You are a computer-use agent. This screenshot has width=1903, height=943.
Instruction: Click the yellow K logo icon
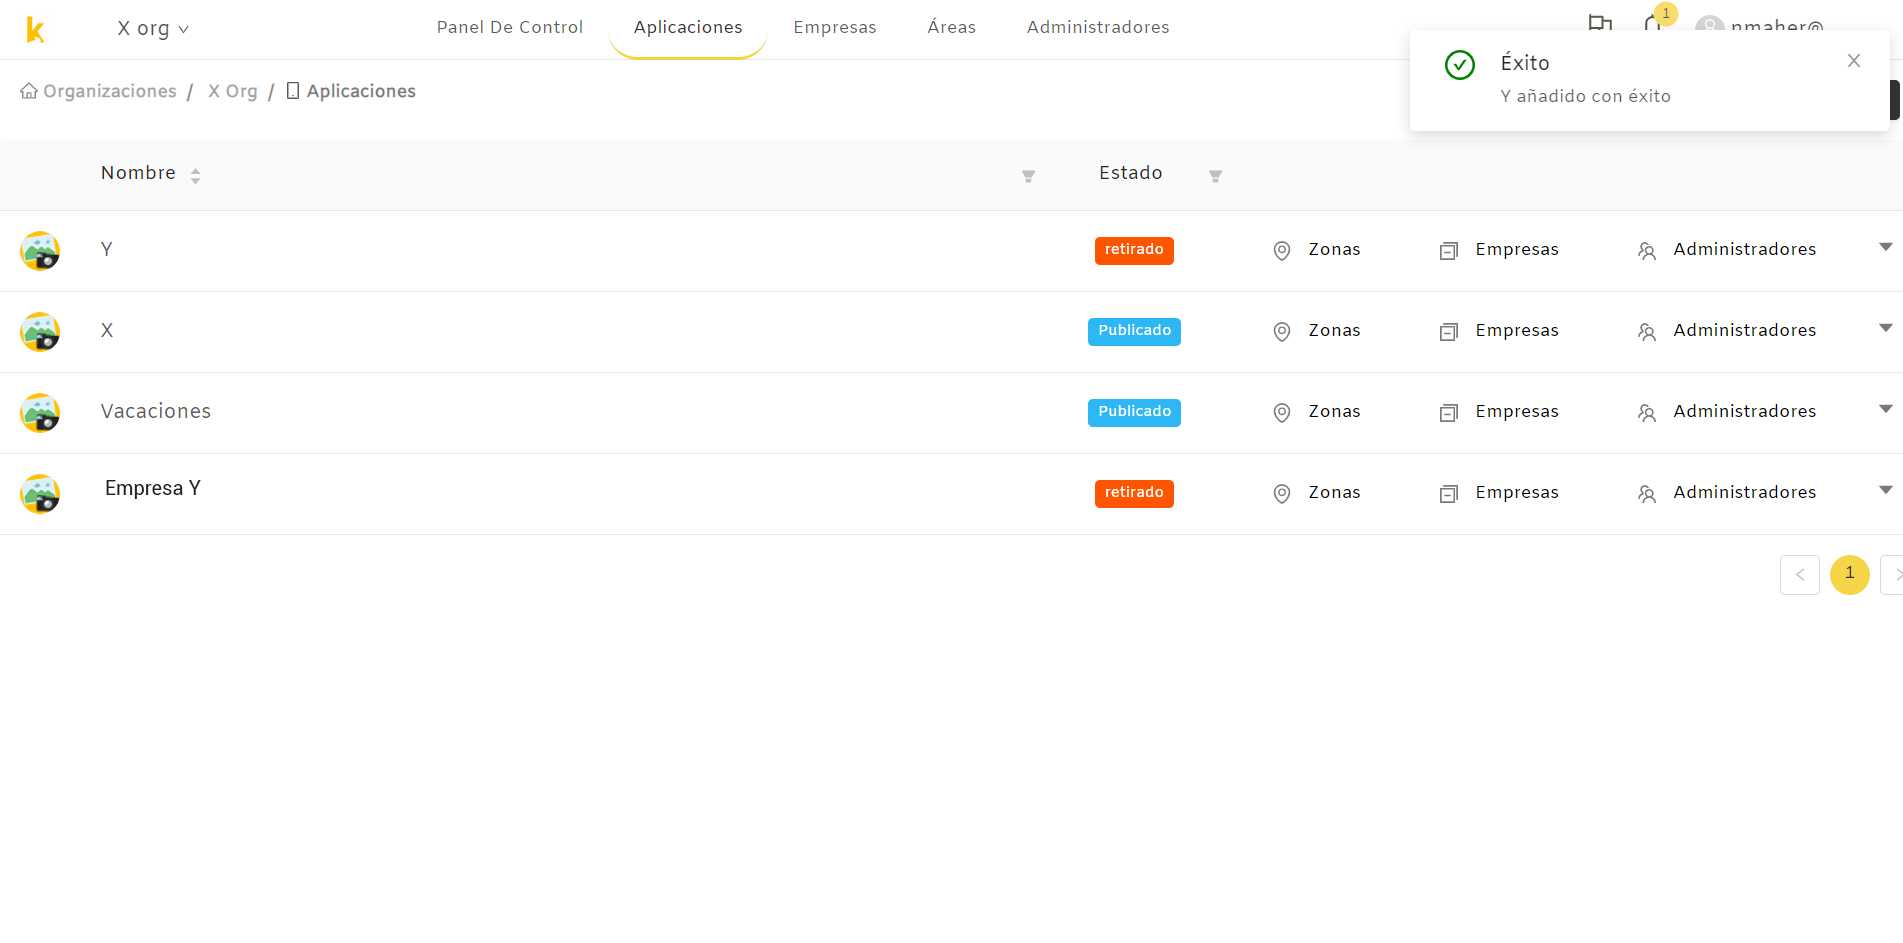pyautogui.click(x=35, y=30)
